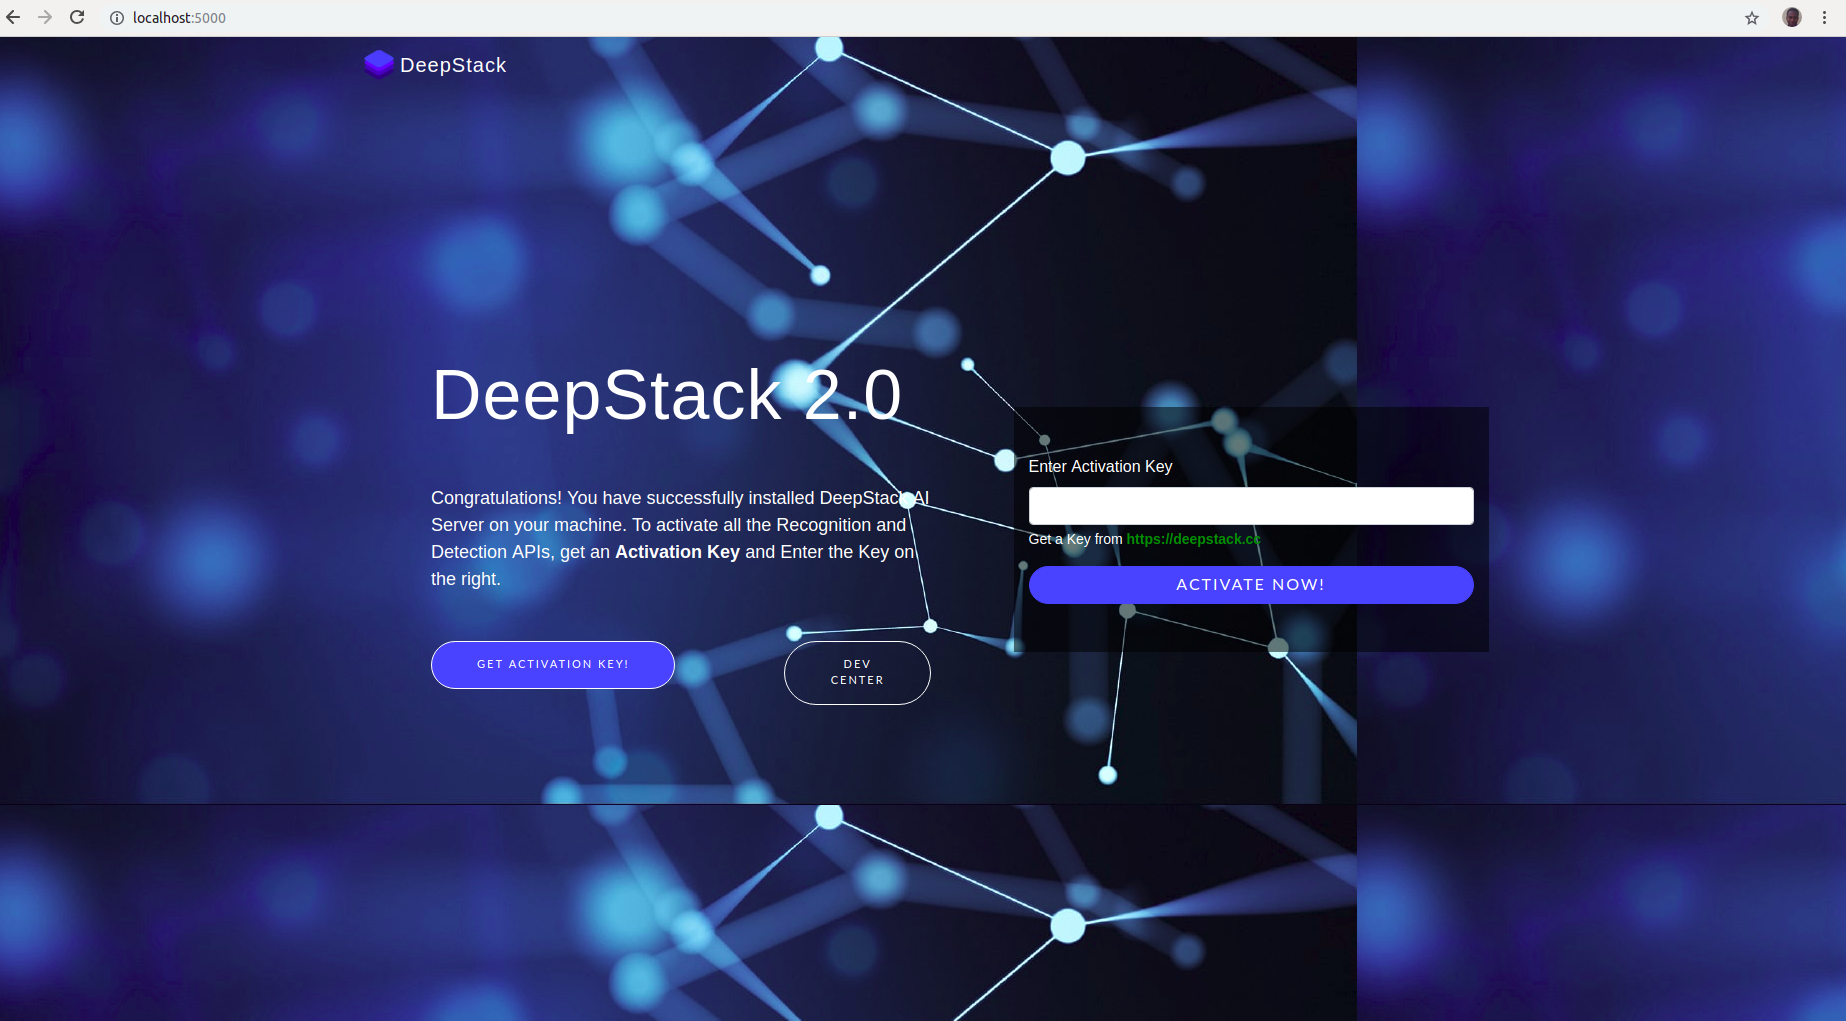Image resolution: width=1846 pixels, height=1021 pixels.
Task: Click the DeepStack 2.0 heading
Action: point(667,396)
